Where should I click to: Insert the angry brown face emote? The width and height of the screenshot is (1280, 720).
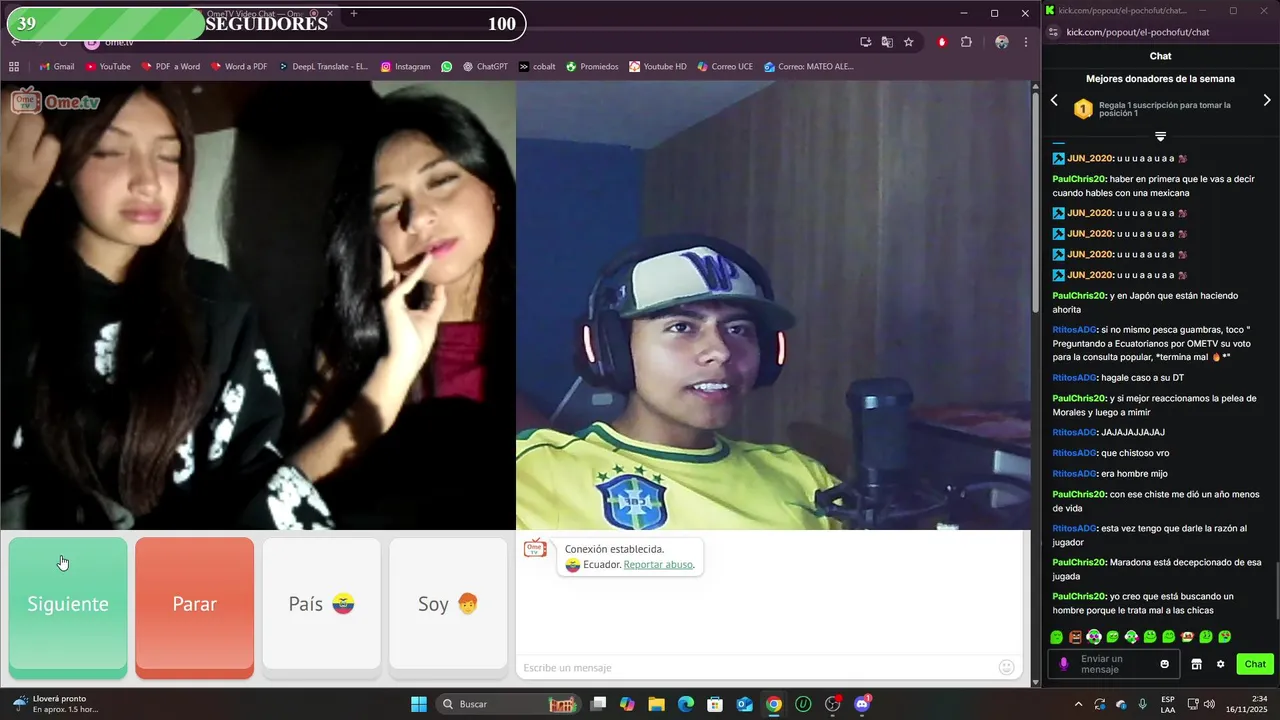point(1075,637)
